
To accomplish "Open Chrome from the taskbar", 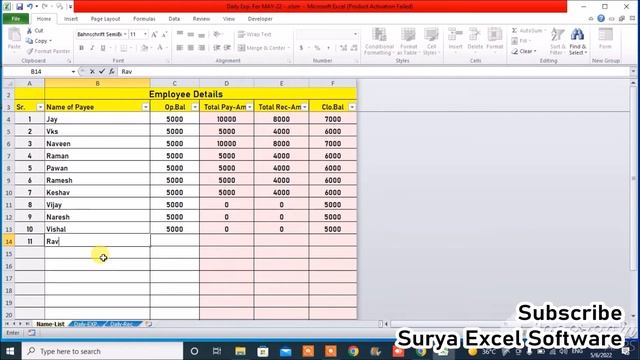I will tap(353, 351).
